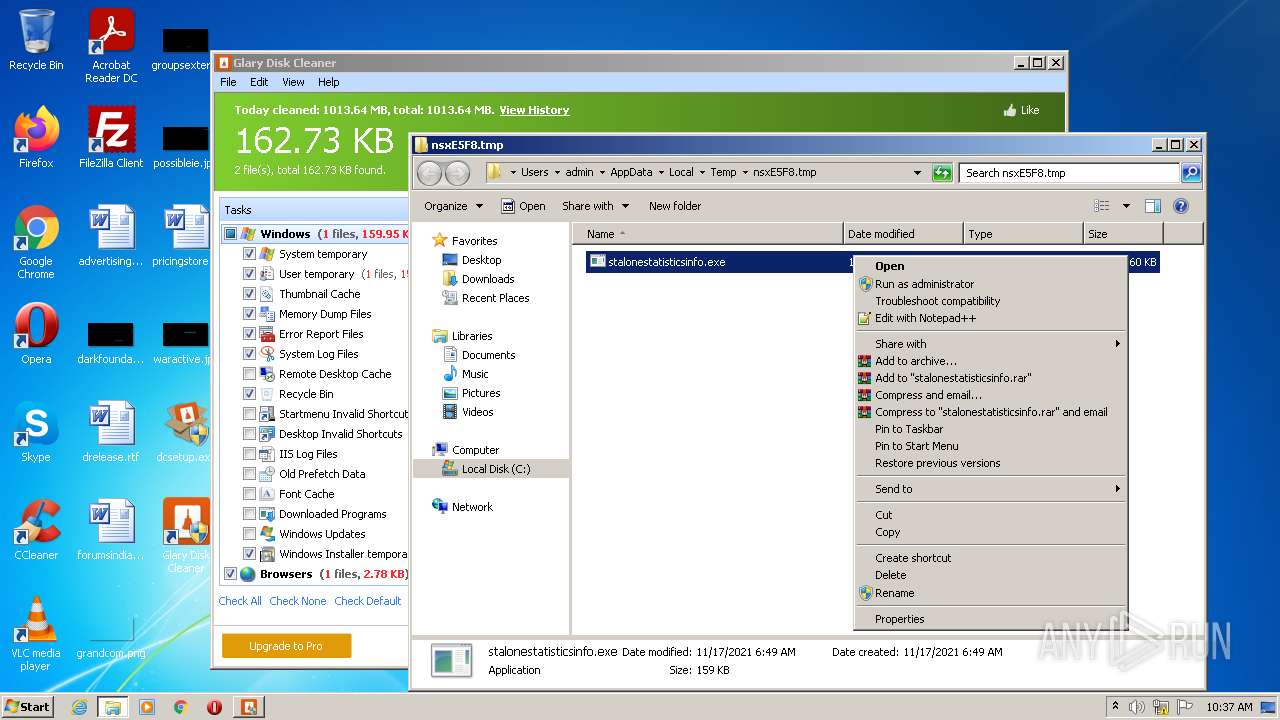Toggle the Error Report Files checkbox

pos(249,334)
